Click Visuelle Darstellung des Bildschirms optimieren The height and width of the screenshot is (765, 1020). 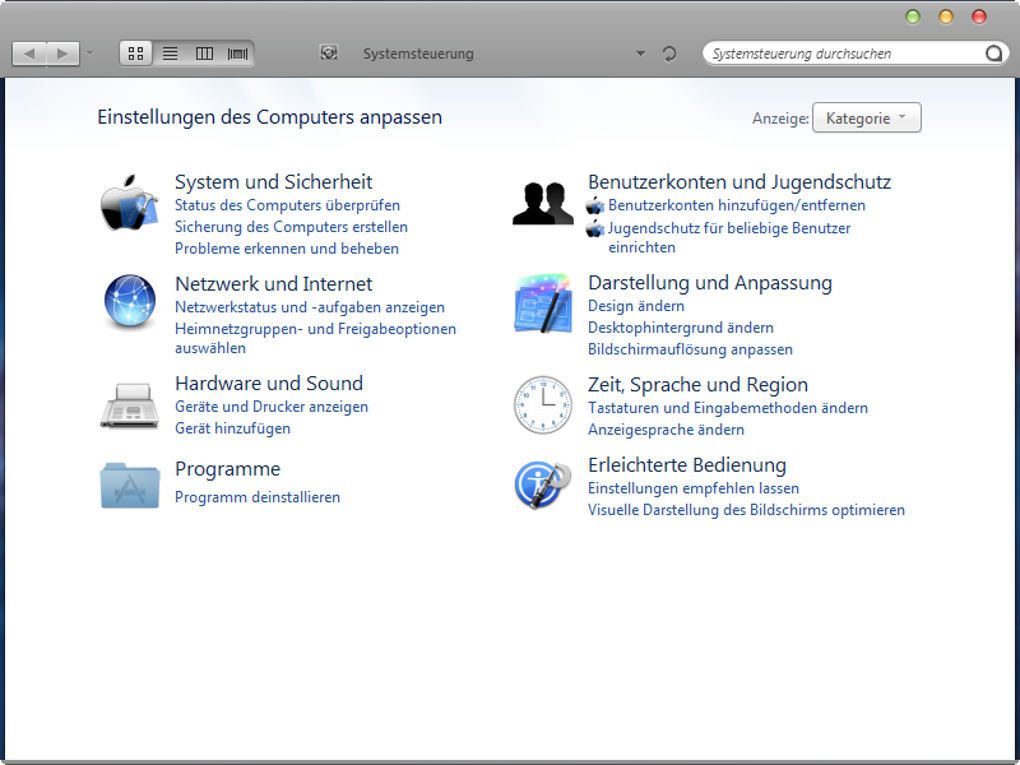click(x=746, y=509)
